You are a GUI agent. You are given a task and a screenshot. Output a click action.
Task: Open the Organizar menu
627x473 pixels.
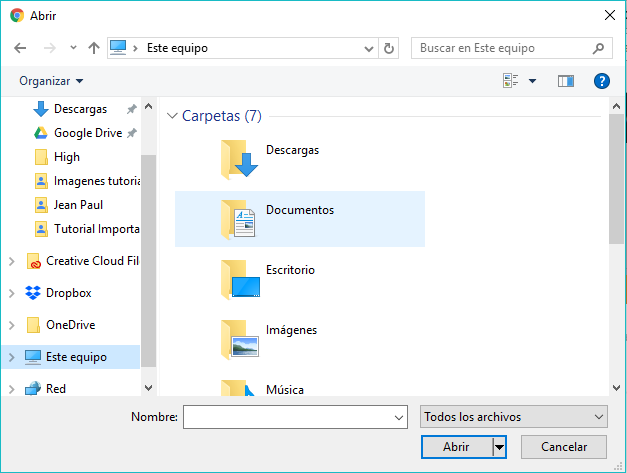coord(51,81)
